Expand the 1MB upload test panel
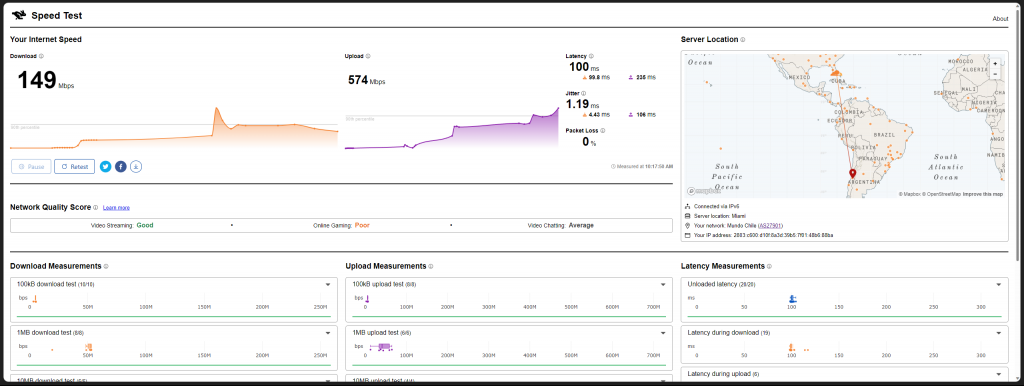Viewport: 1024px width, 386px height. click(662, 332)
